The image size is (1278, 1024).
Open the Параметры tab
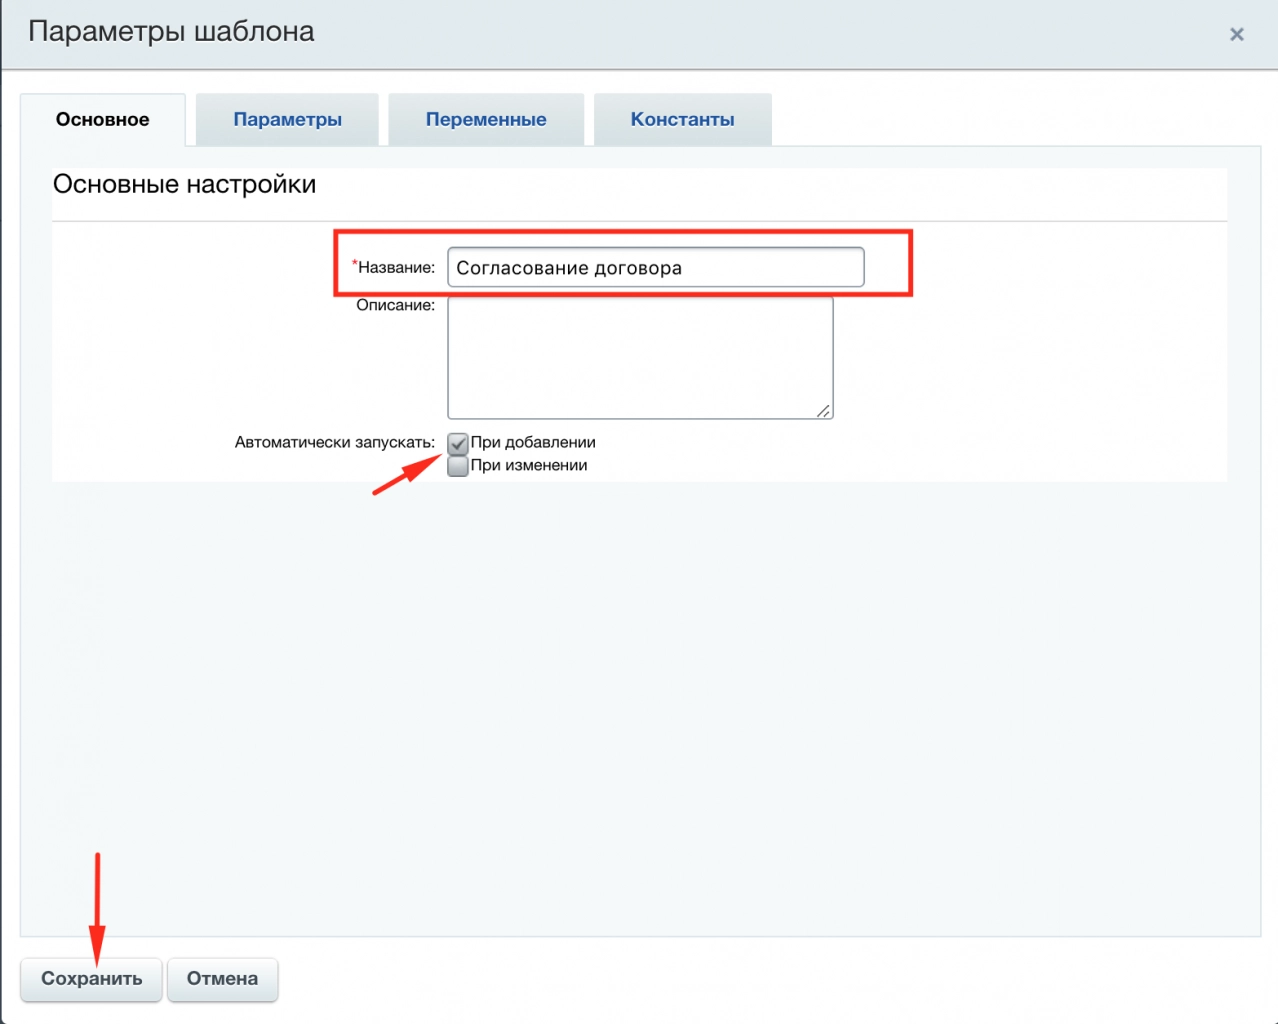pos(287,119)
